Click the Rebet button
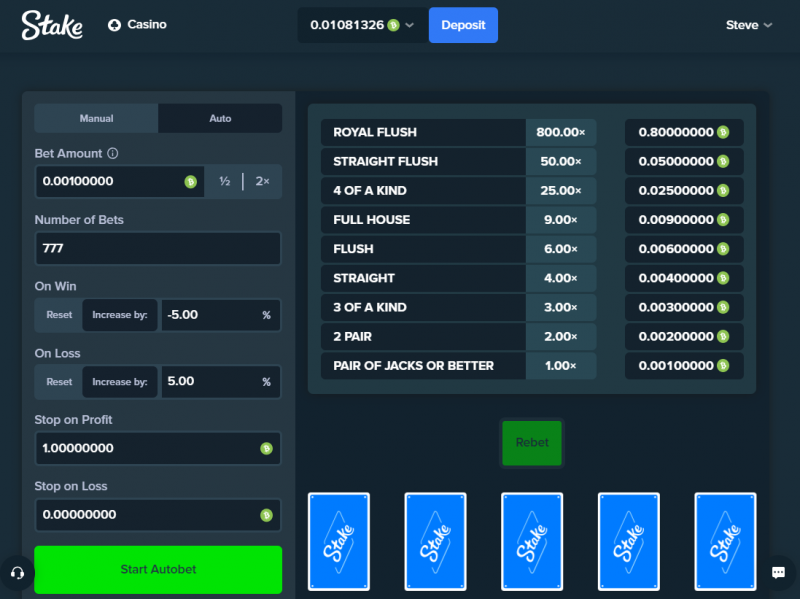The height and width of the screenshot is (599, 800). point(532,442)
